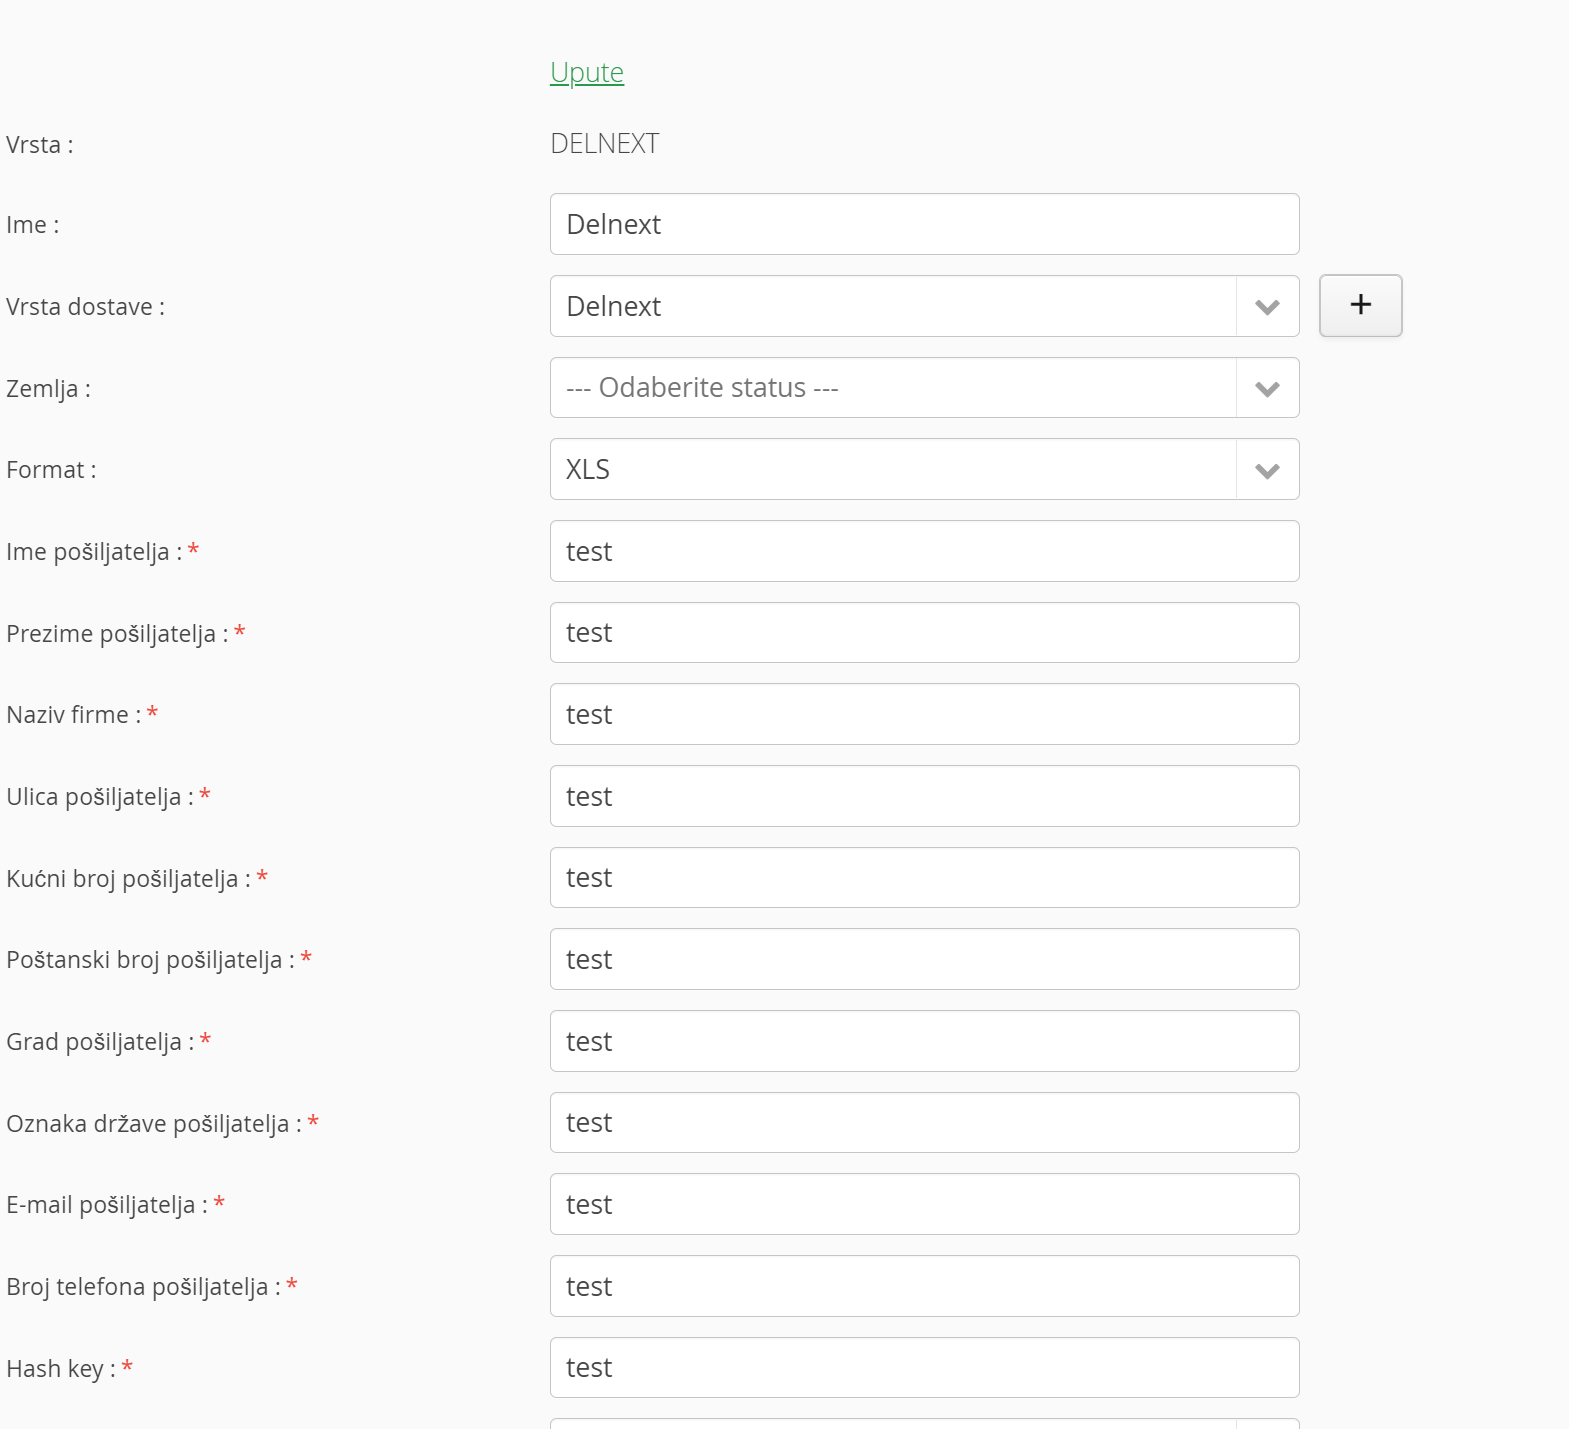Click the Broj telefona pošiljatelja field
This screenshot has height=1429, width=1569.
tap(924, 1286)
